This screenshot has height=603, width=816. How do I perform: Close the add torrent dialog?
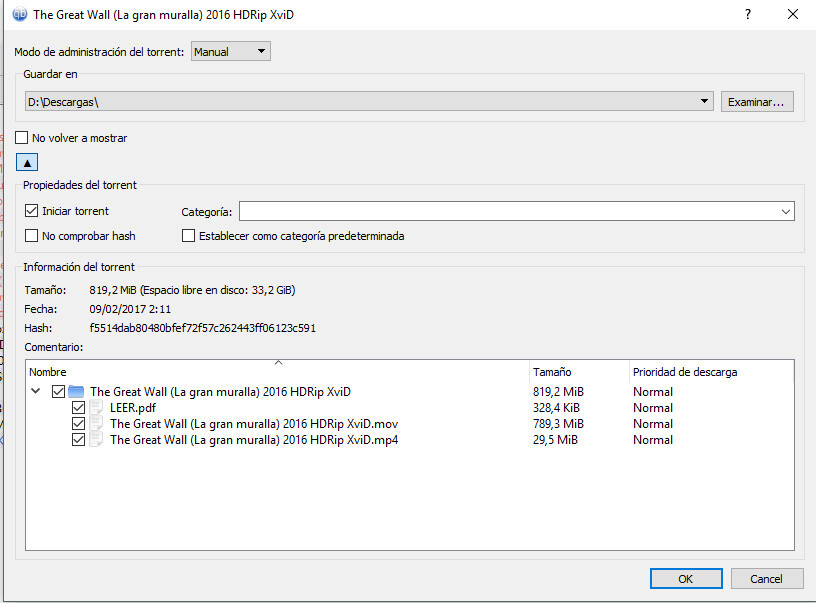(x=793, y=14)
